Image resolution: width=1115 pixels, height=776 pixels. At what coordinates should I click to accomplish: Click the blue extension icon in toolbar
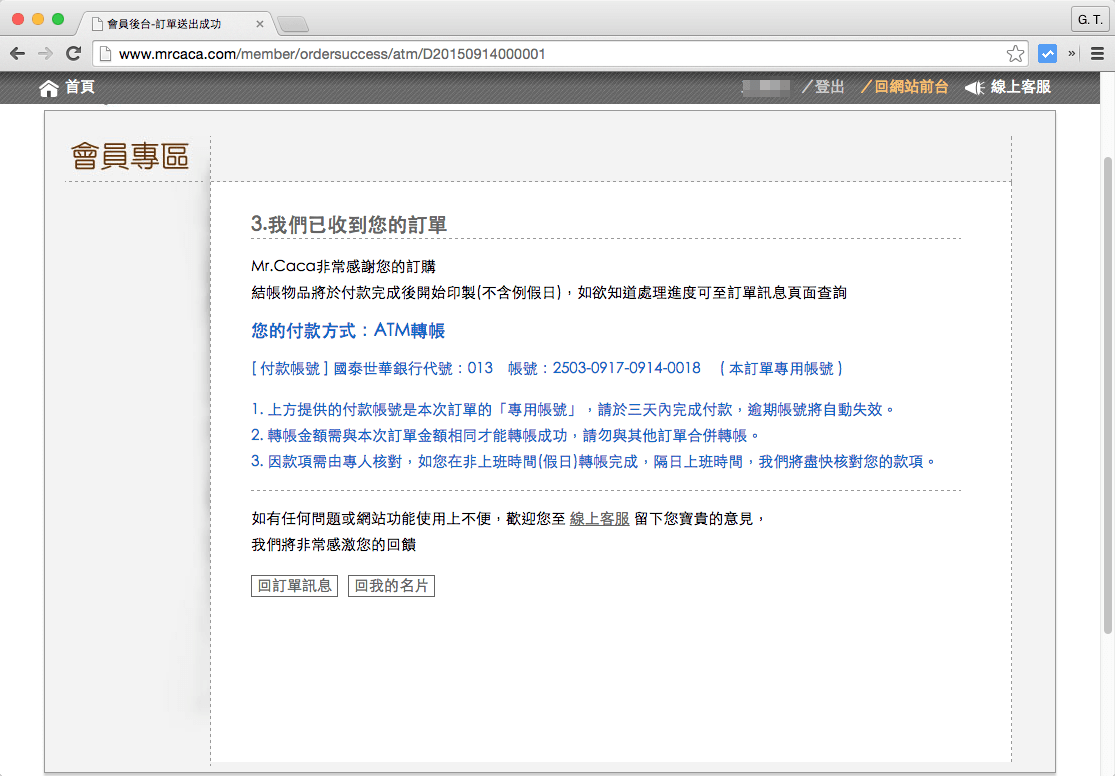pyautogui.click(x=1047, y=54)
